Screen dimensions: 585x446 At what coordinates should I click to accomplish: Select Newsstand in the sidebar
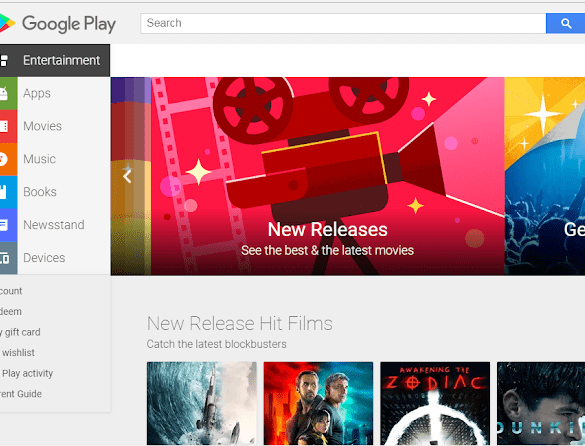click(x=54, y=225)
